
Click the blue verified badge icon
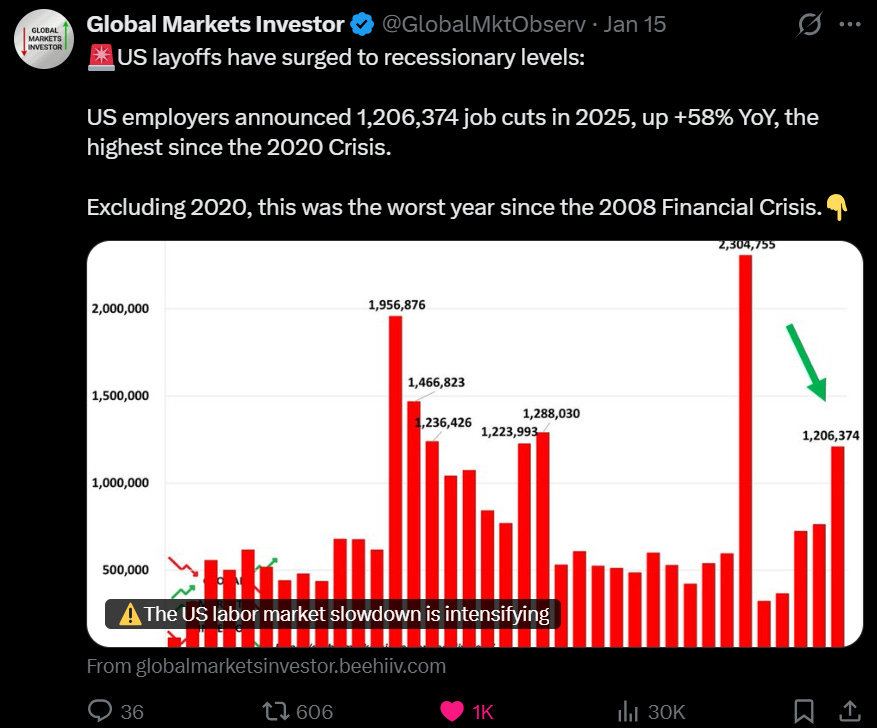(x=362, y=25)
